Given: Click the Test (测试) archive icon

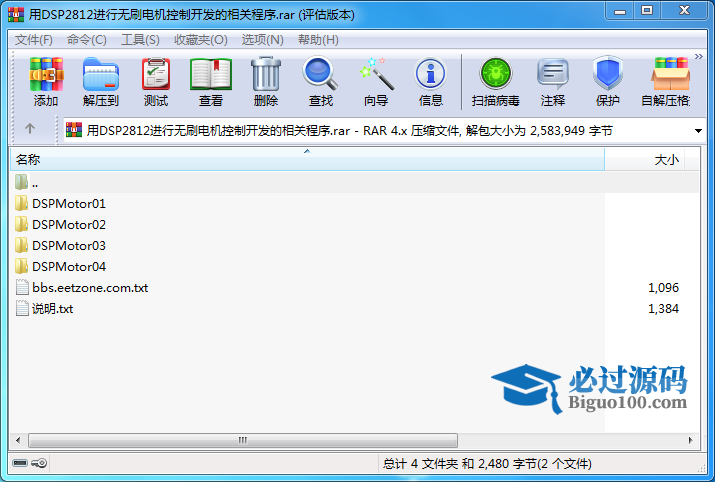Looking at the screenshot, I should click(x=156, y=74).
